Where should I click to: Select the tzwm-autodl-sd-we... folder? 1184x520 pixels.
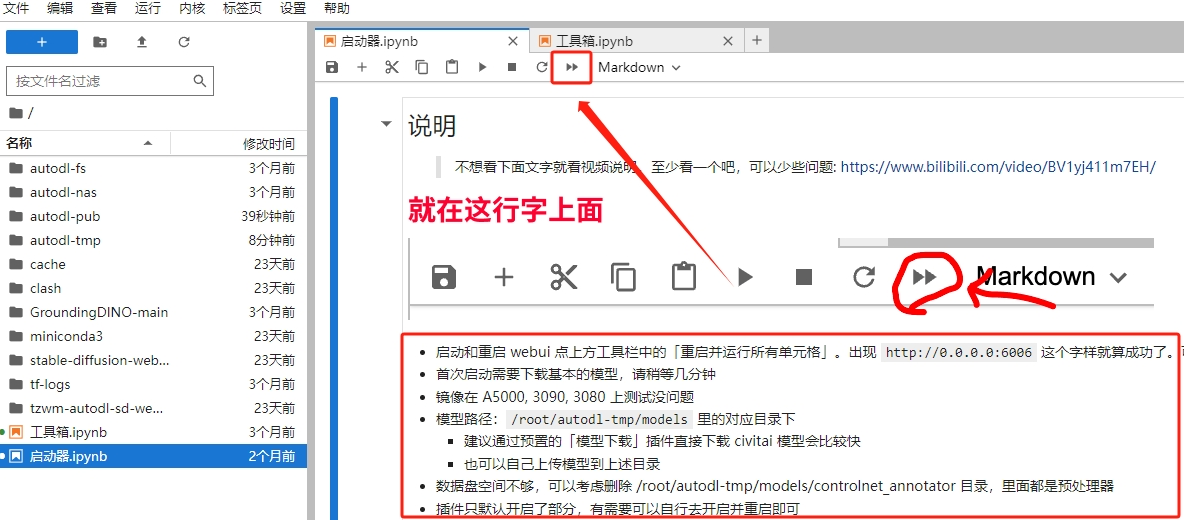tap(153, 408)
